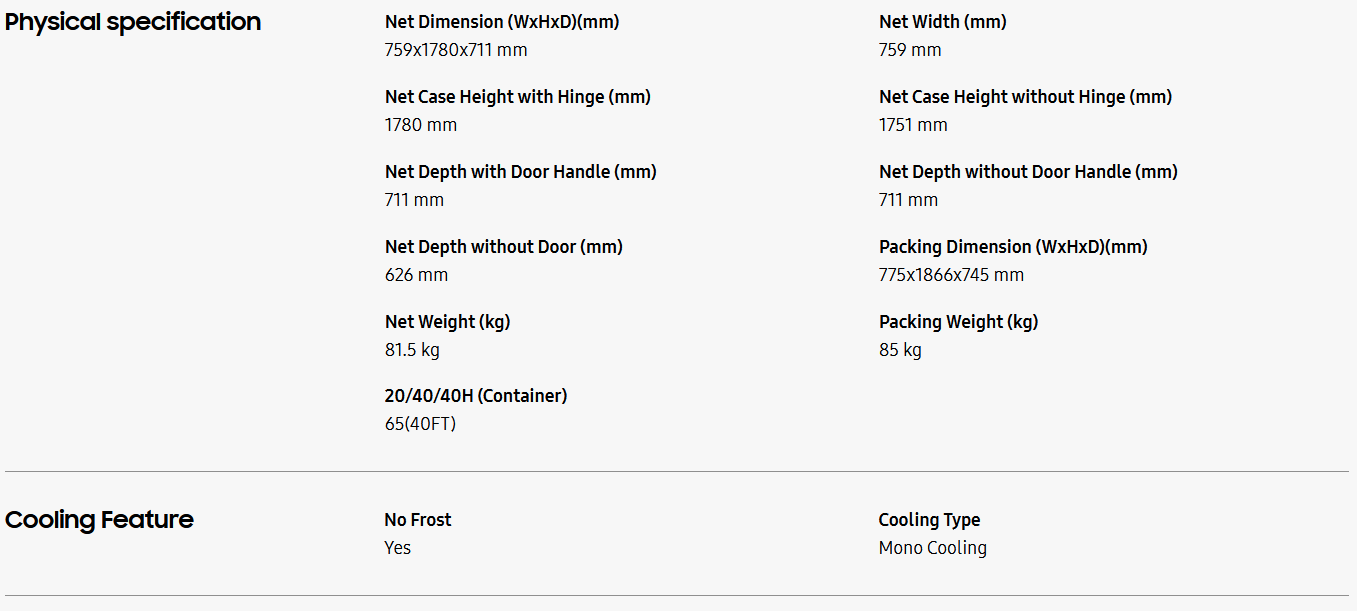Image resolution: width=1357 pixels, height=611 pixels.
Task: Click the 81.5 kg net weight value
Action: tap(412, 350)
